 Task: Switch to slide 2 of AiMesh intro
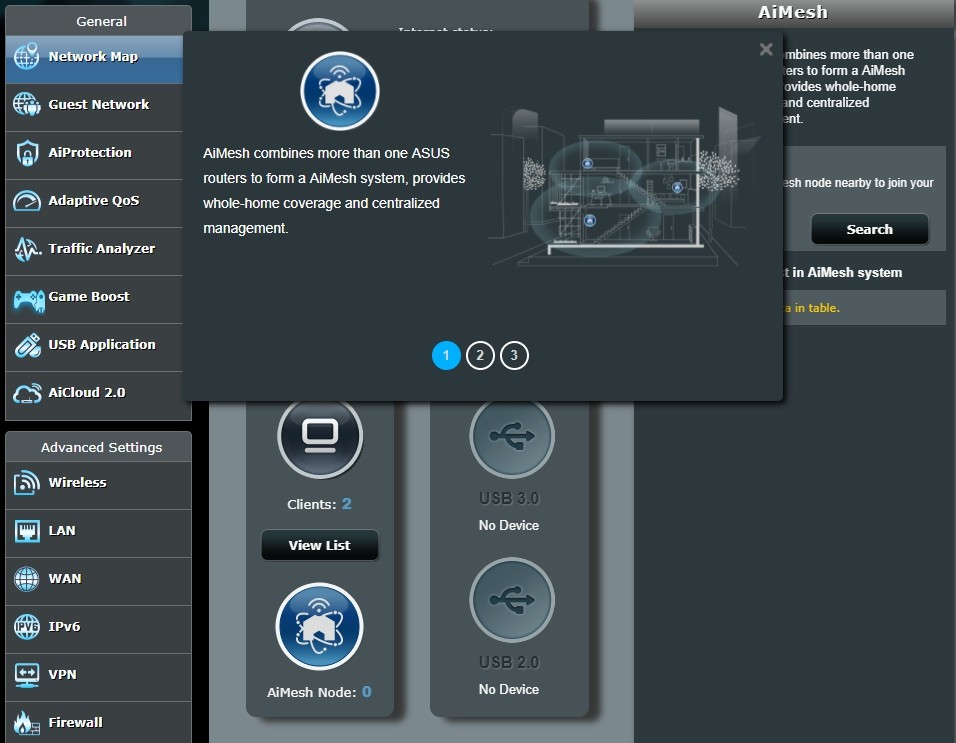pos(480,355)
